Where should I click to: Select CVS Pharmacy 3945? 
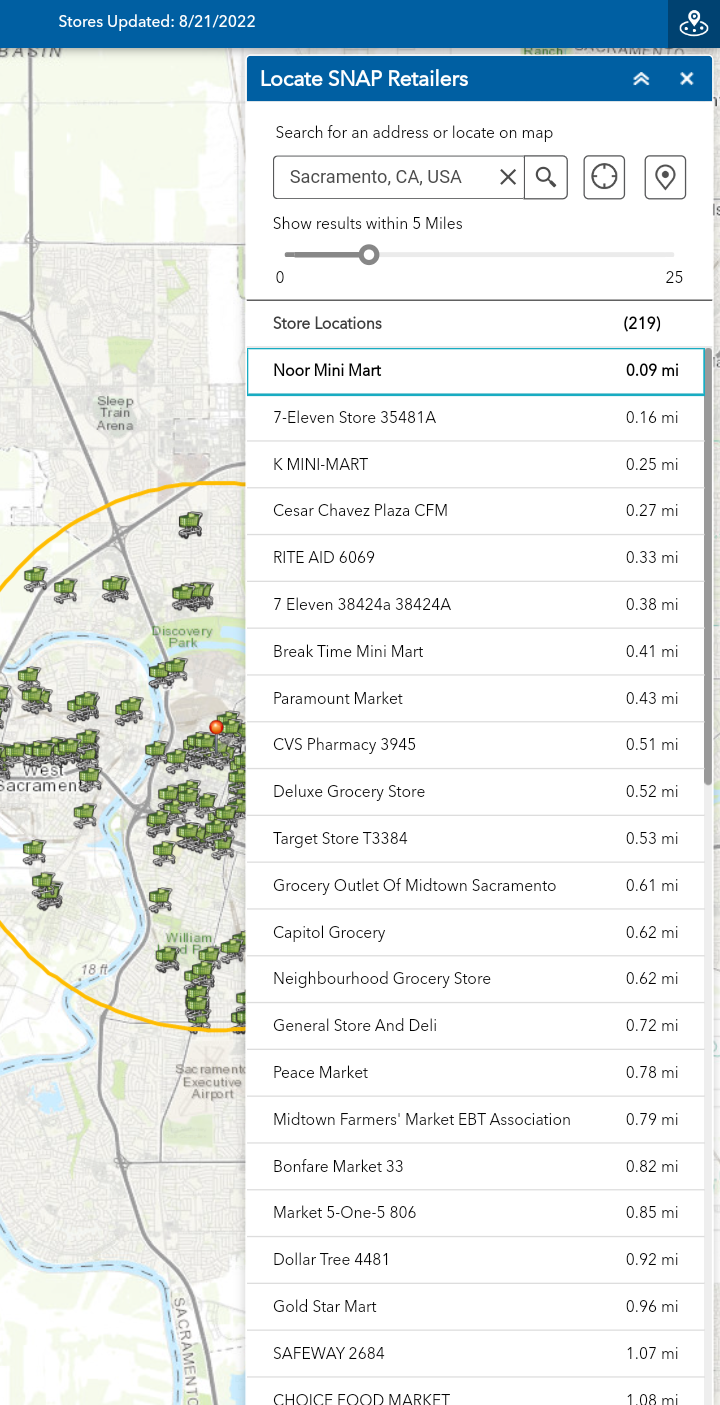476,745
